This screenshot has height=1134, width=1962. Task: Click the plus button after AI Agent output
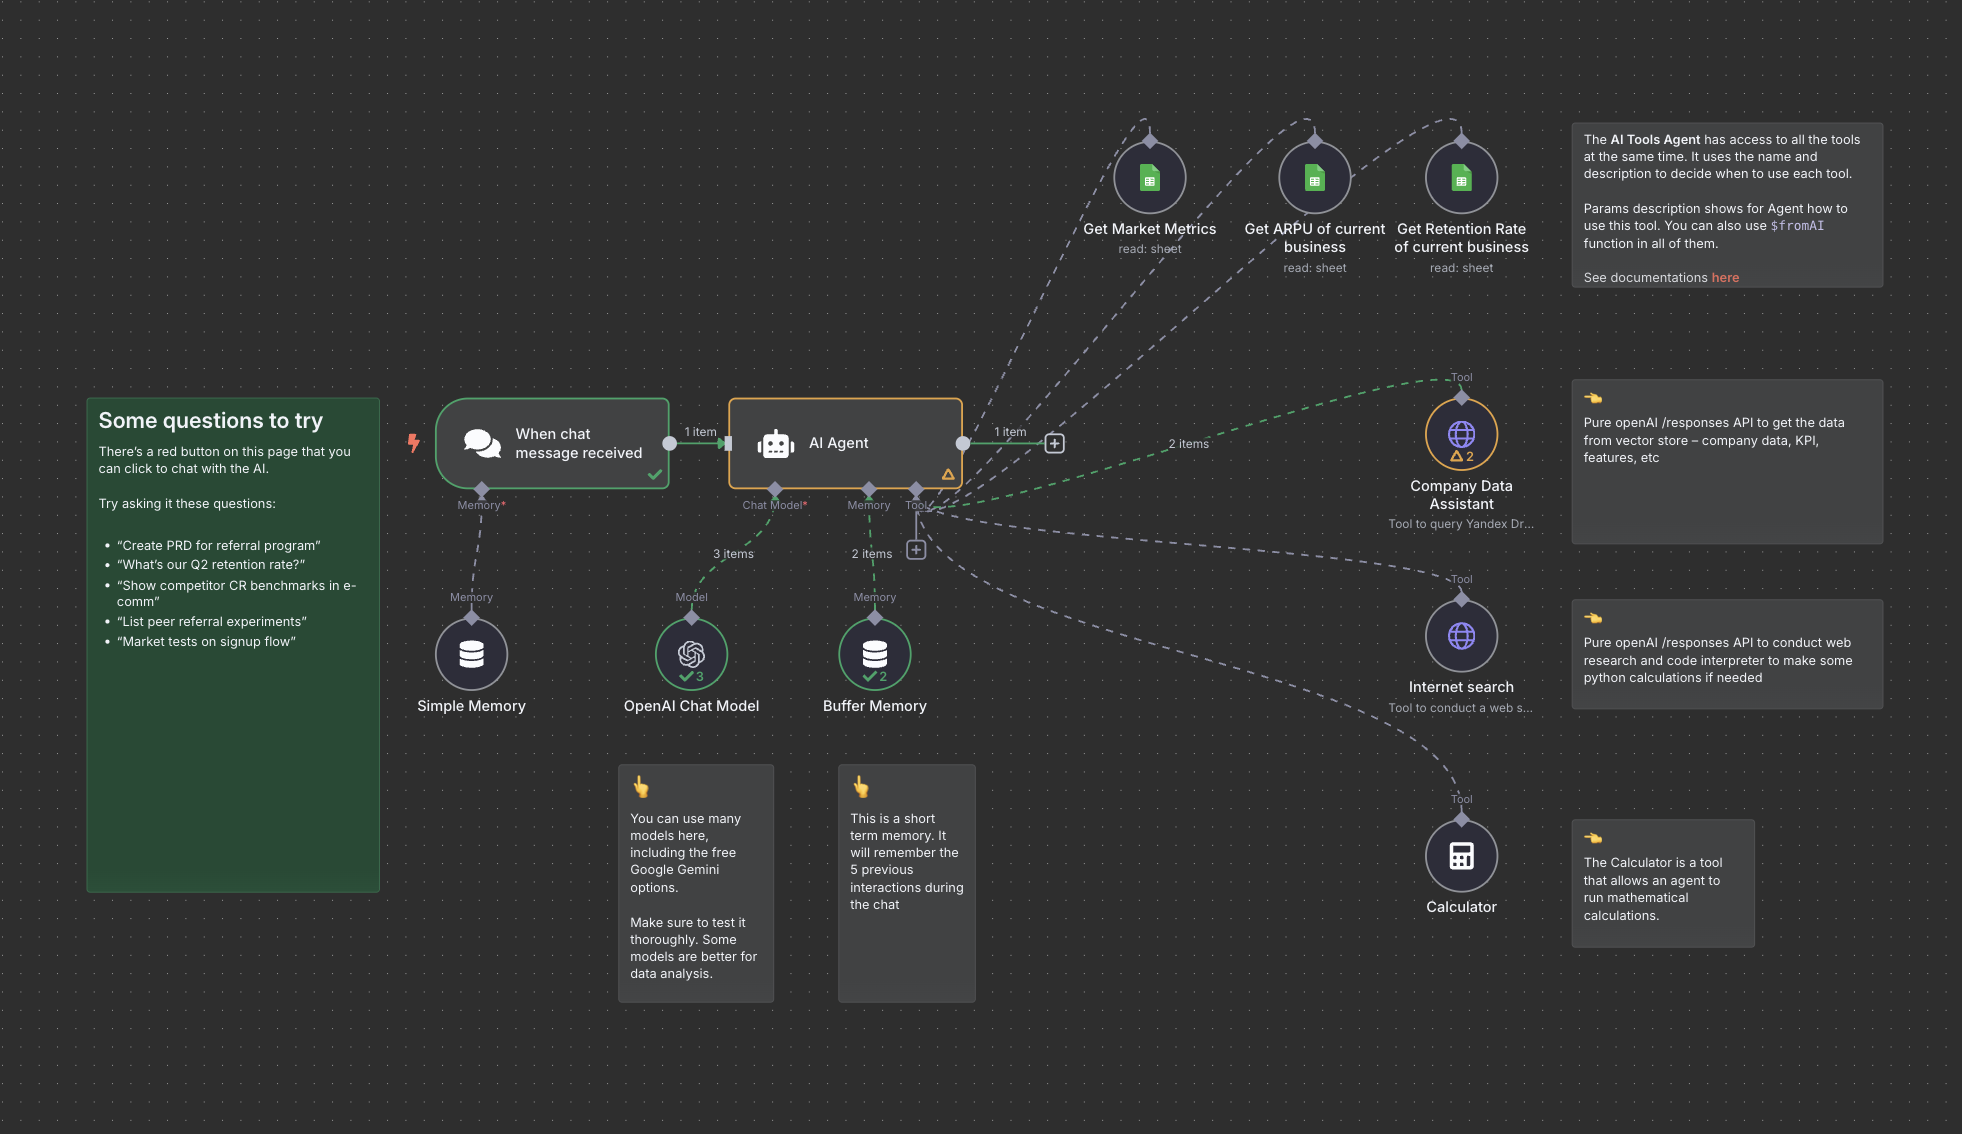(1054, 443)
